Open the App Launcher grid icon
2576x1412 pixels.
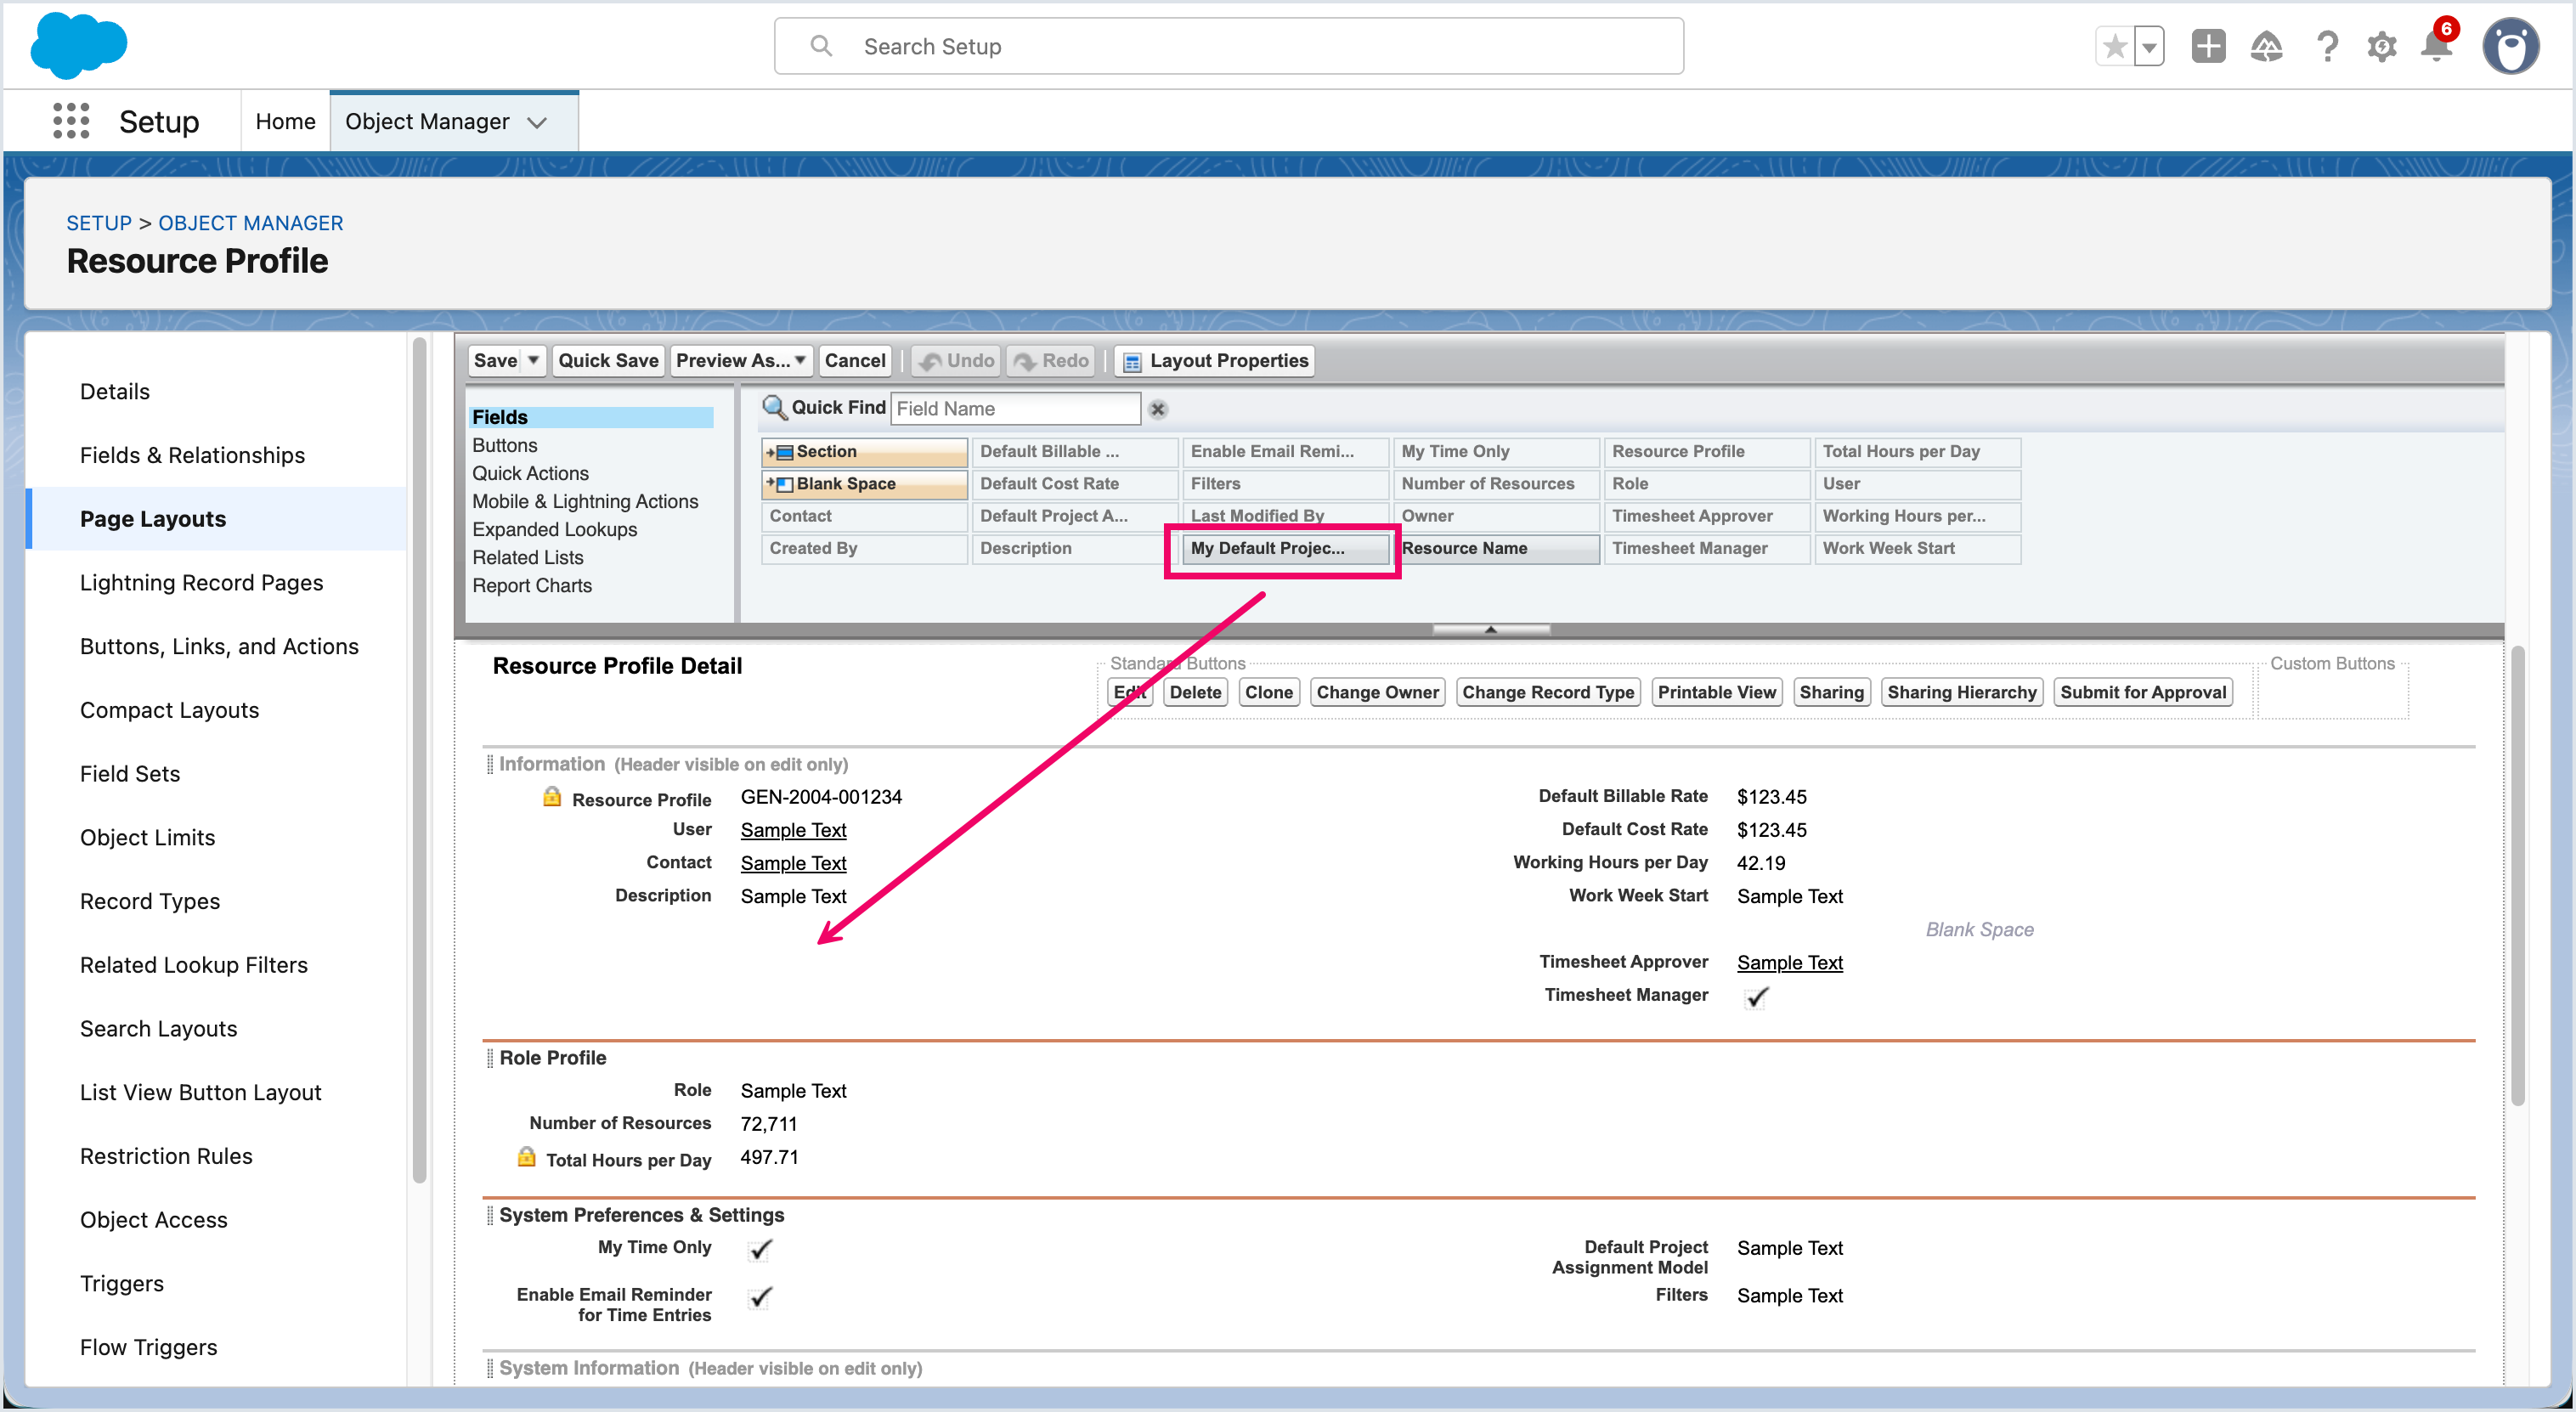tap(71, 121)
